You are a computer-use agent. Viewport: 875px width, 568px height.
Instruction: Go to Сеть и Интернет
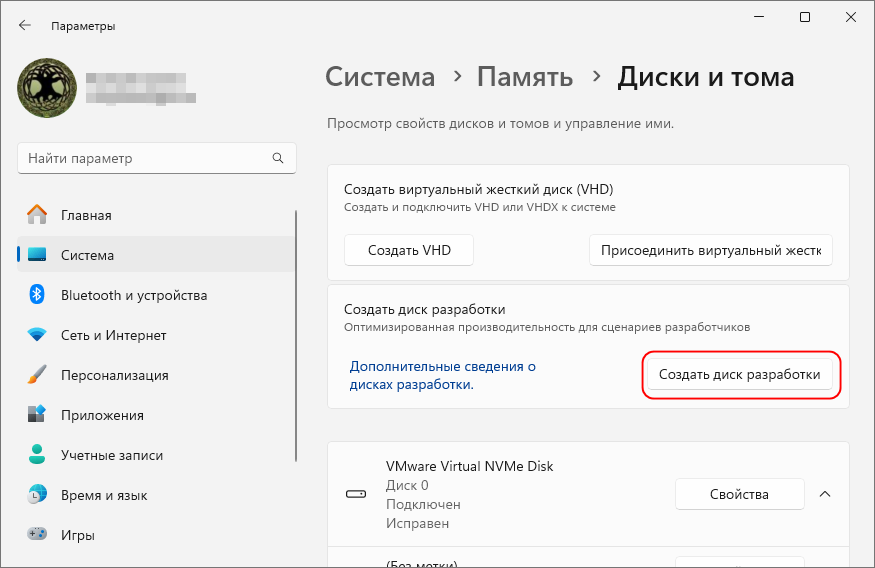156,335
